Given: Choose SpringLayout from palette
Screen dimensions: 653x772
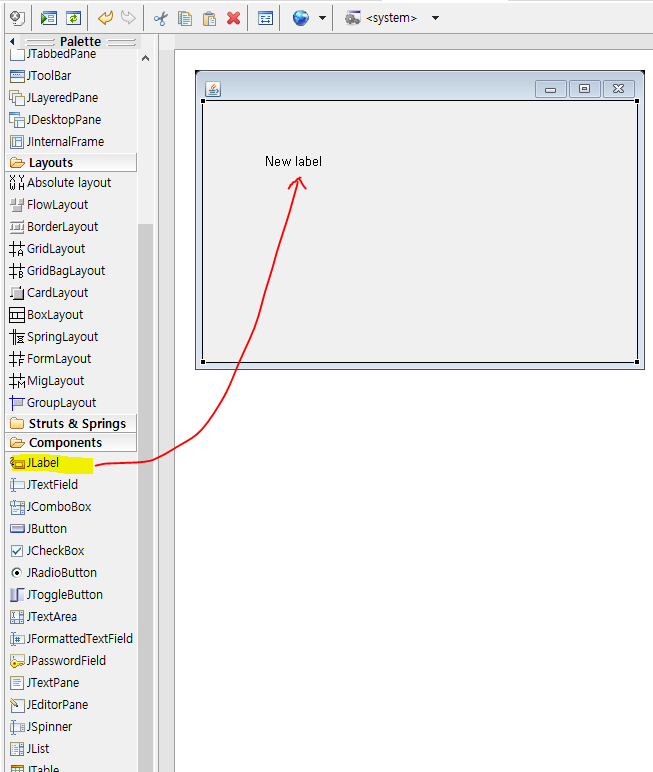Looking at the screenshot, I should coord(54,337).
